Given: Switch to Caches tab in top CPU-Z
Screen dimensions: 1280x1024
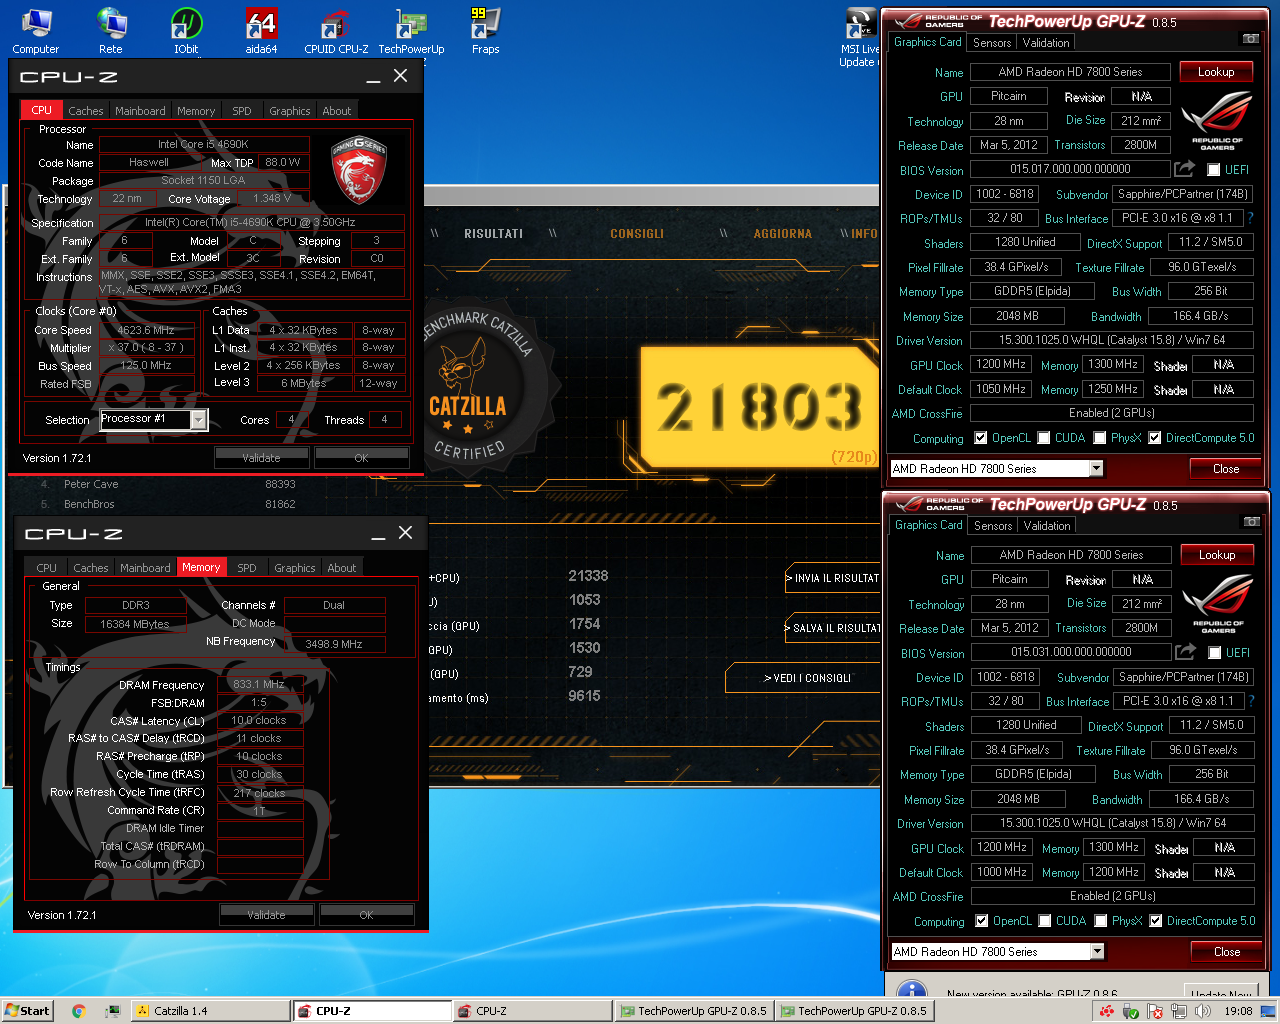Looking at the screenshot, I should click(x=86, y=111).
